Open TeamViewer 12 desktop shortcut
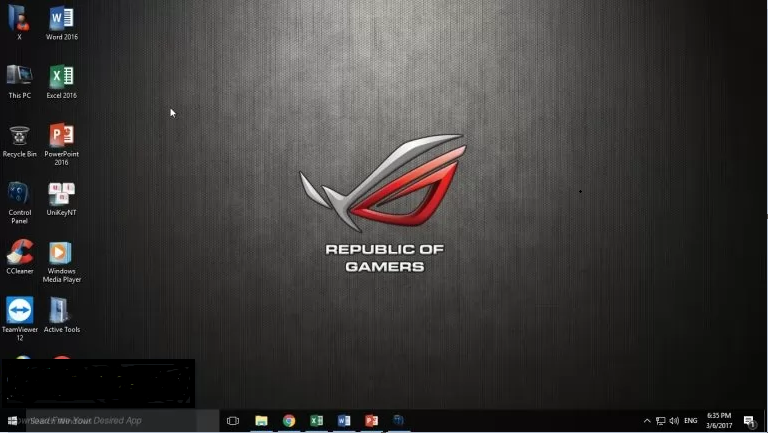 pyautogui.click(x=20, y=318)
